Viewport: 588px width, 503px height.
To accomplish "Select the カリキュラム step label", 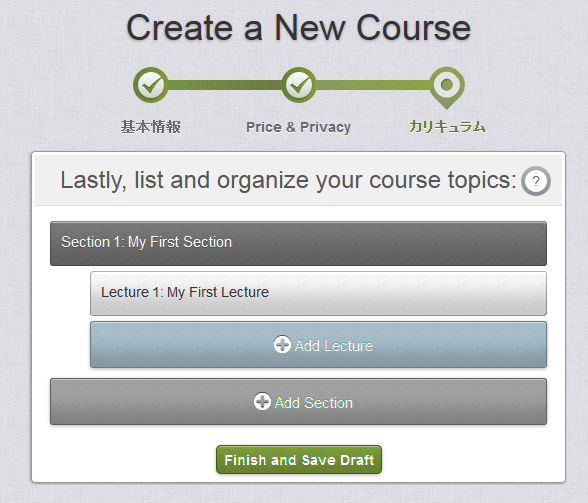I will point(447,126).
